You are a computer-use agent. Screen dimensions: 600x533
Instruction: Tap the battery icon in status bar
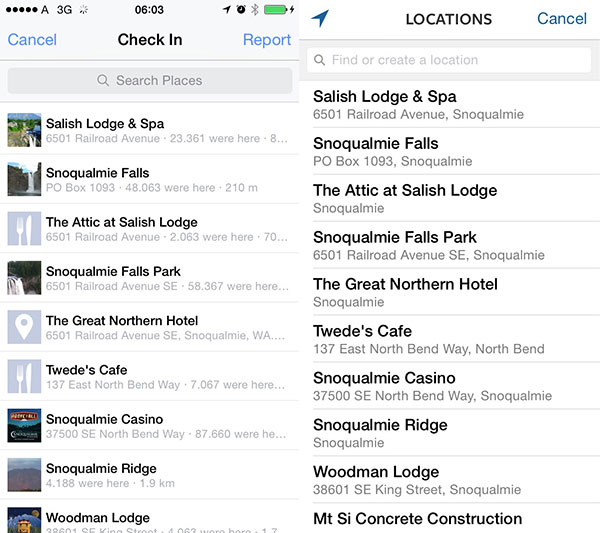tap(276, 10)
